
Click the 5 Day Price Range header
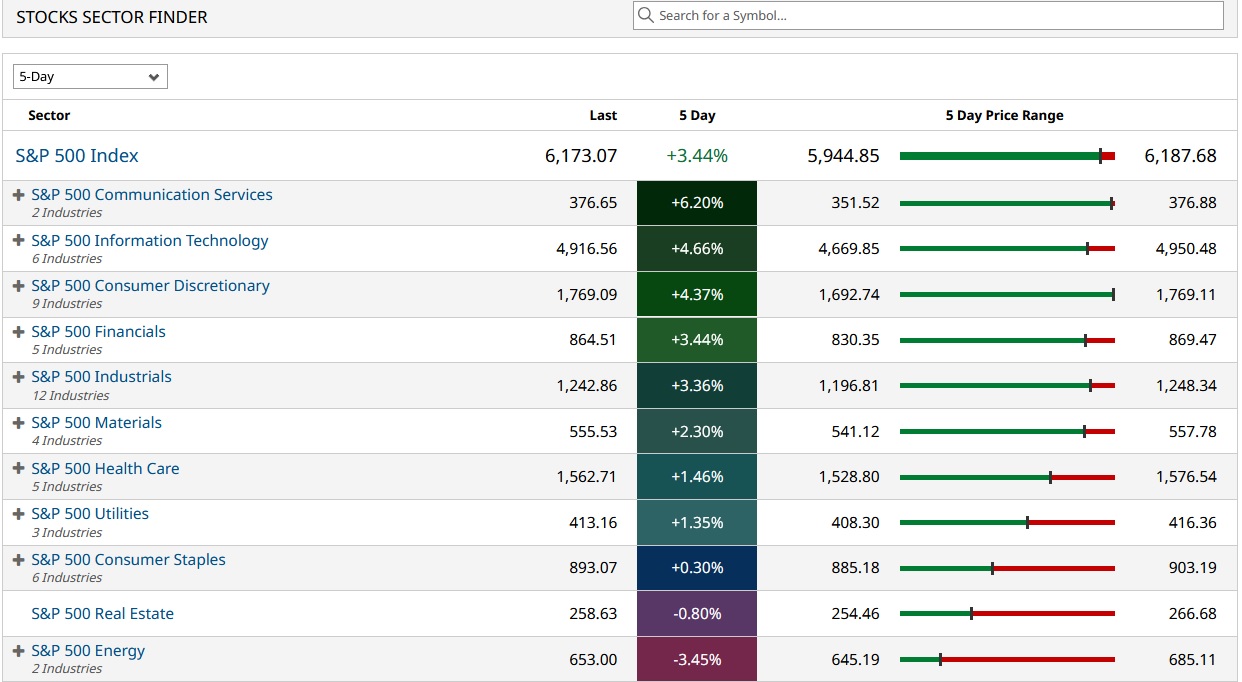coord(1004,116)
